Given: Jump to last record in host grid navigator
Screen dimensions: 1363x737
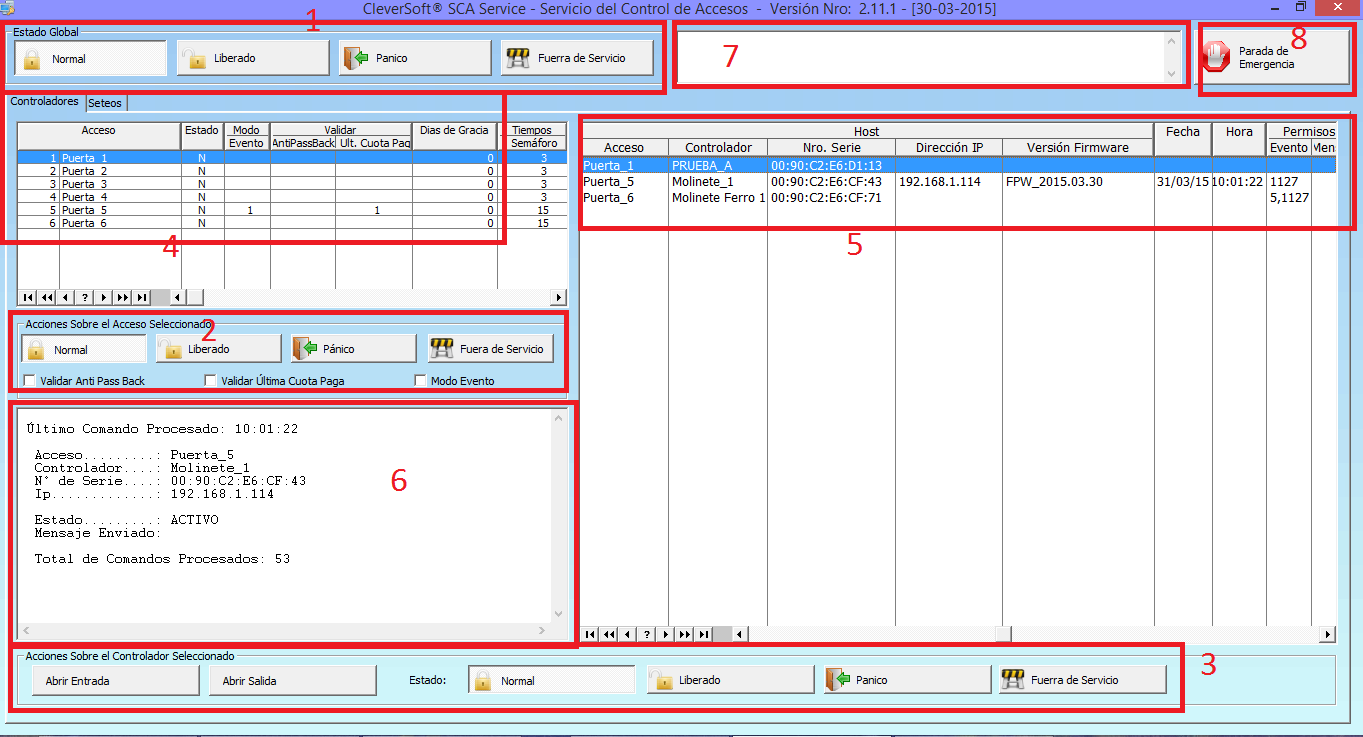Looking at the screenshot, I should [x=705, y=634].
